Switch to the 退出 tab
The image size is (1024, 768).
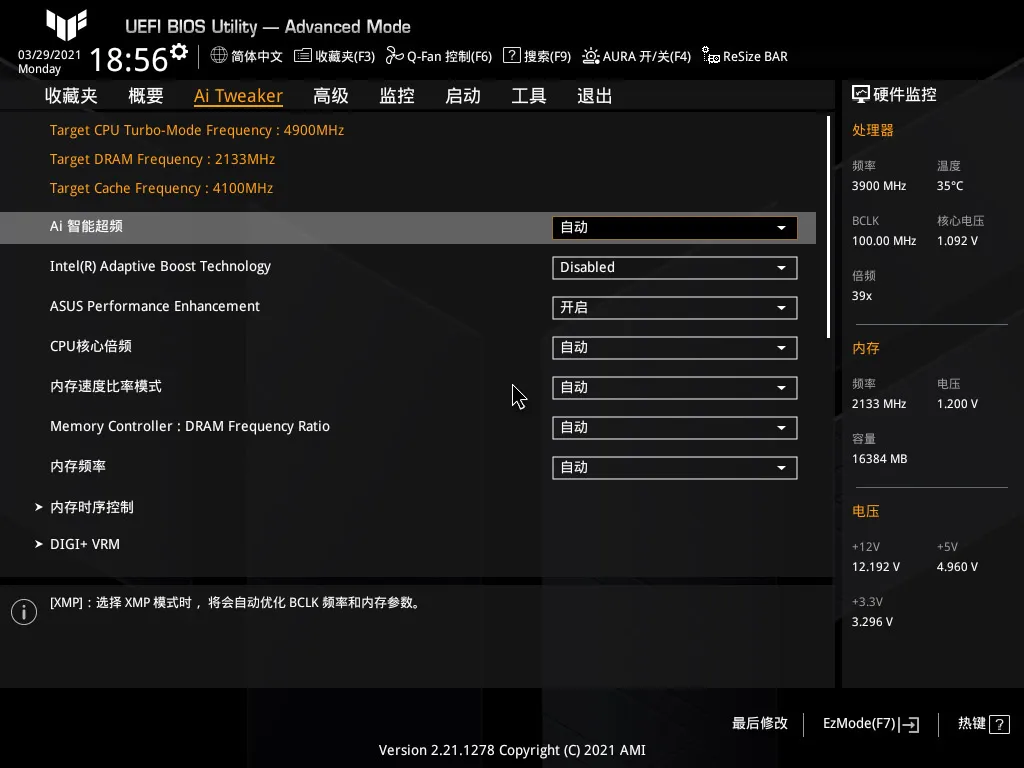(x=595, y=96)
